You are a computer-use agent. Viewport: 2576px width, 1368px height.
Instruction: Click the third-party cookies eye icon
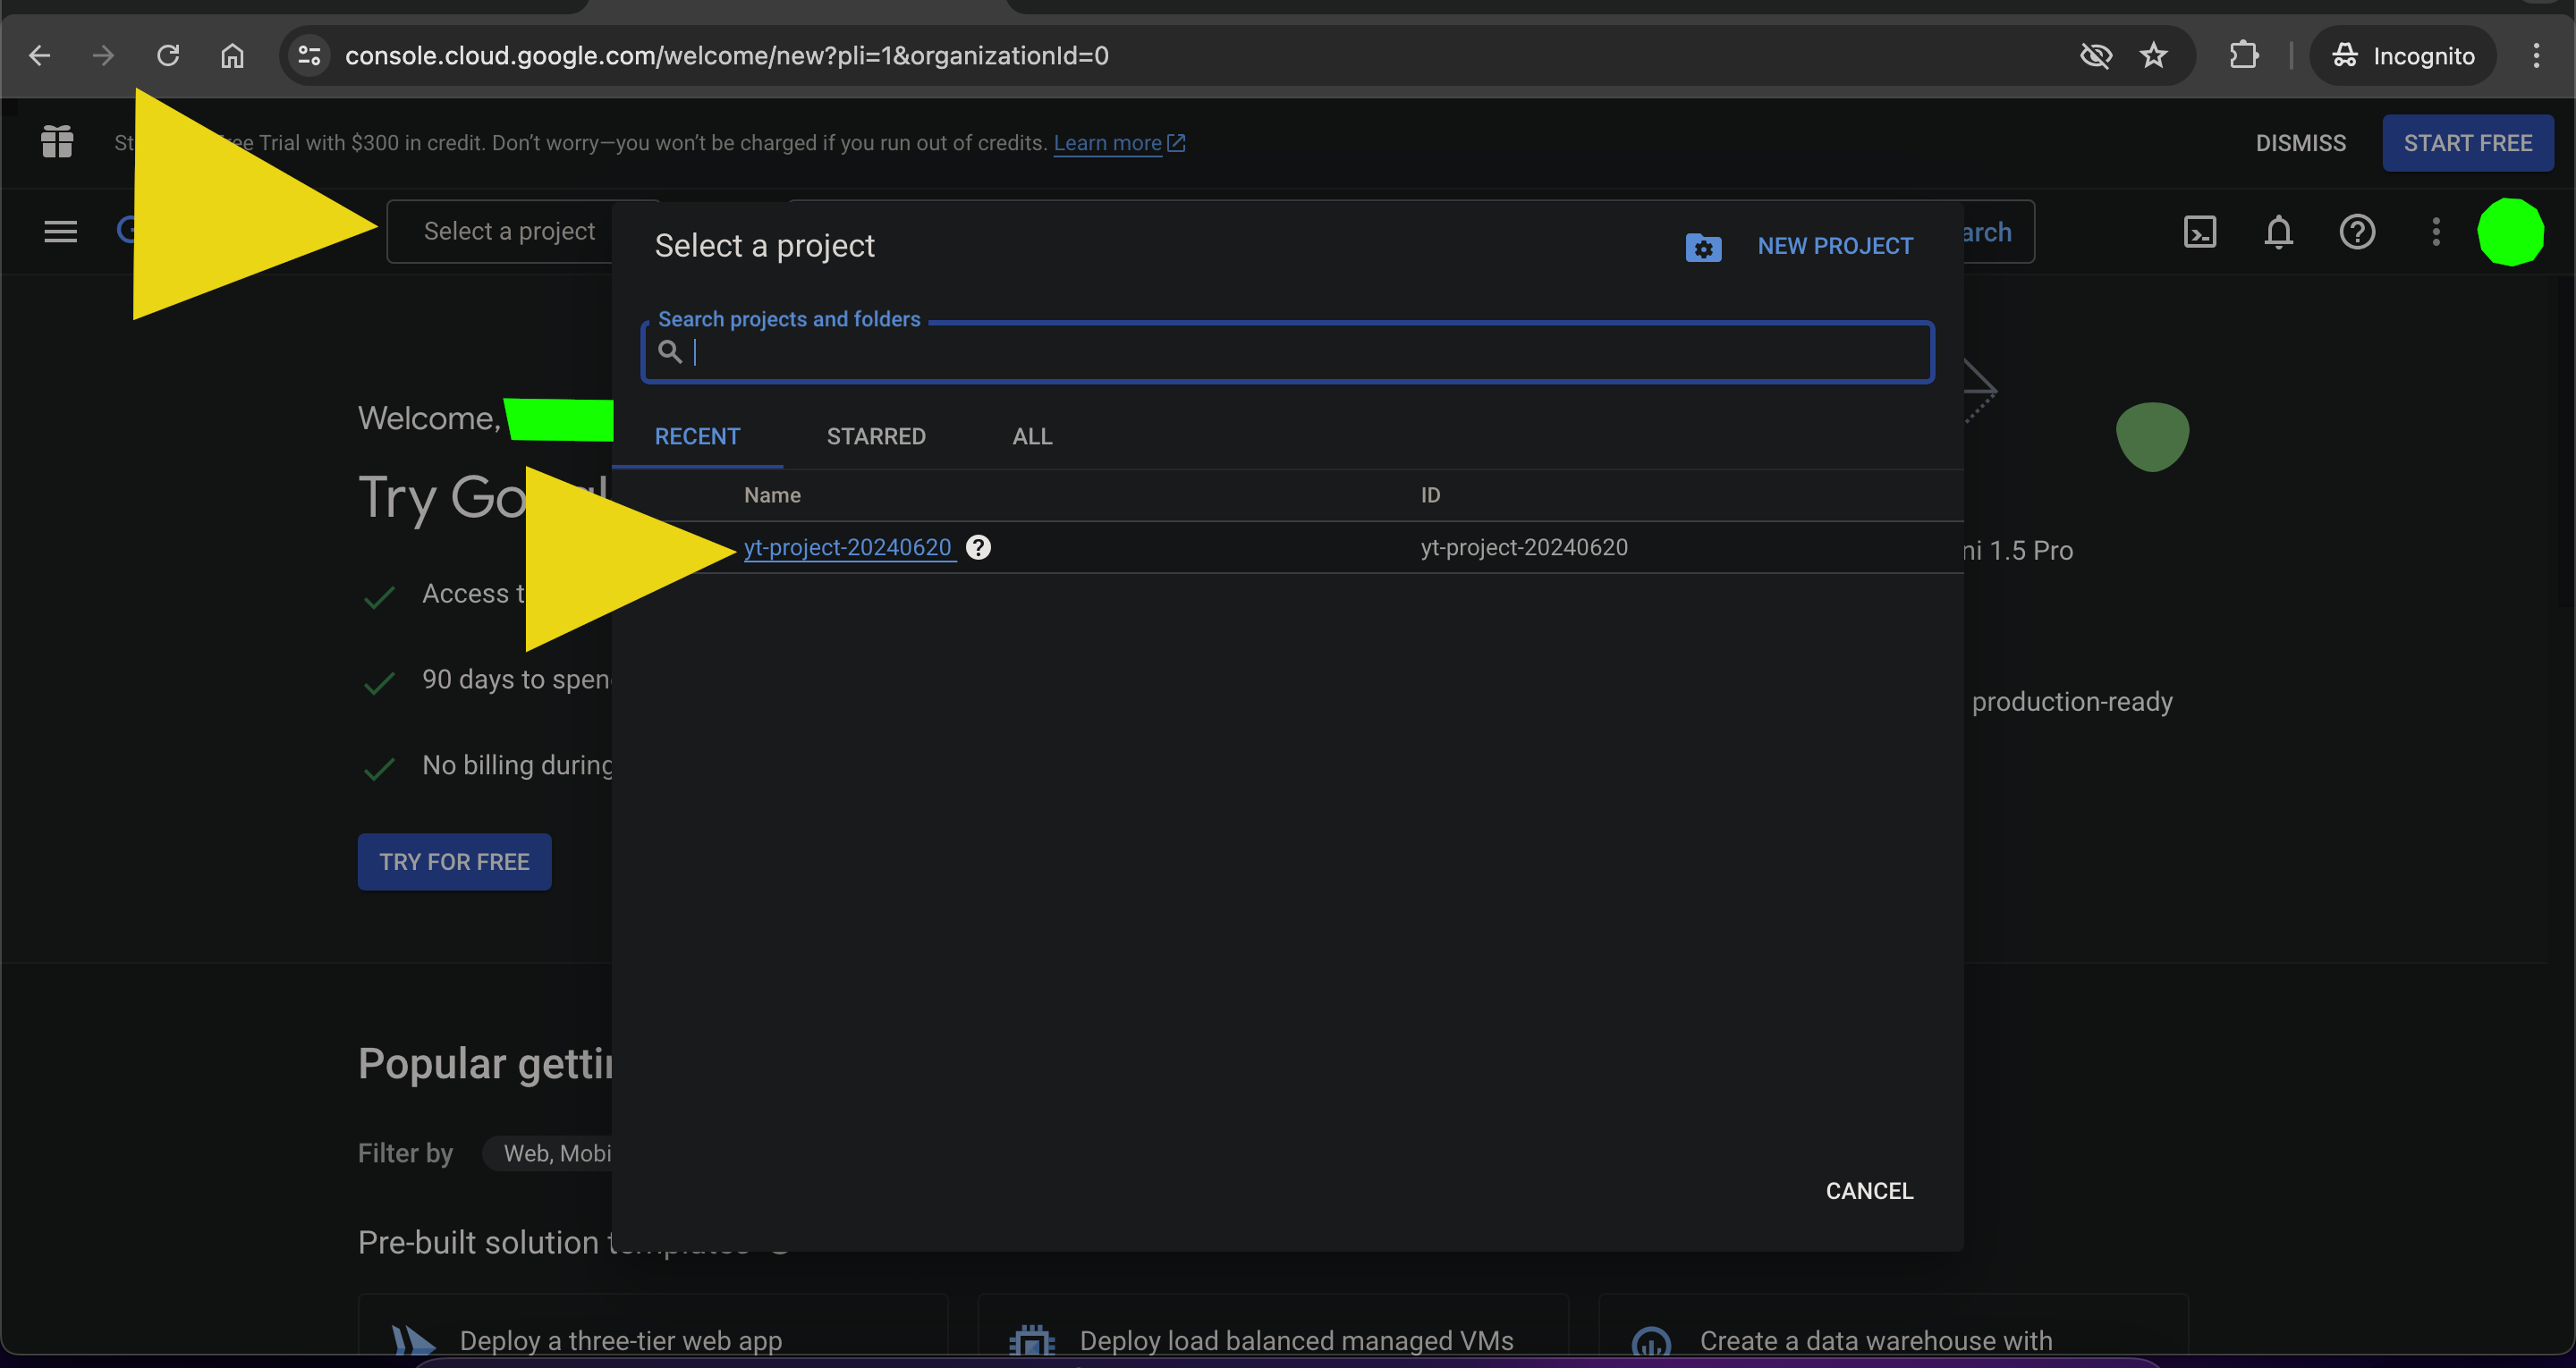pyautogui.click(x=2095, y=56)
